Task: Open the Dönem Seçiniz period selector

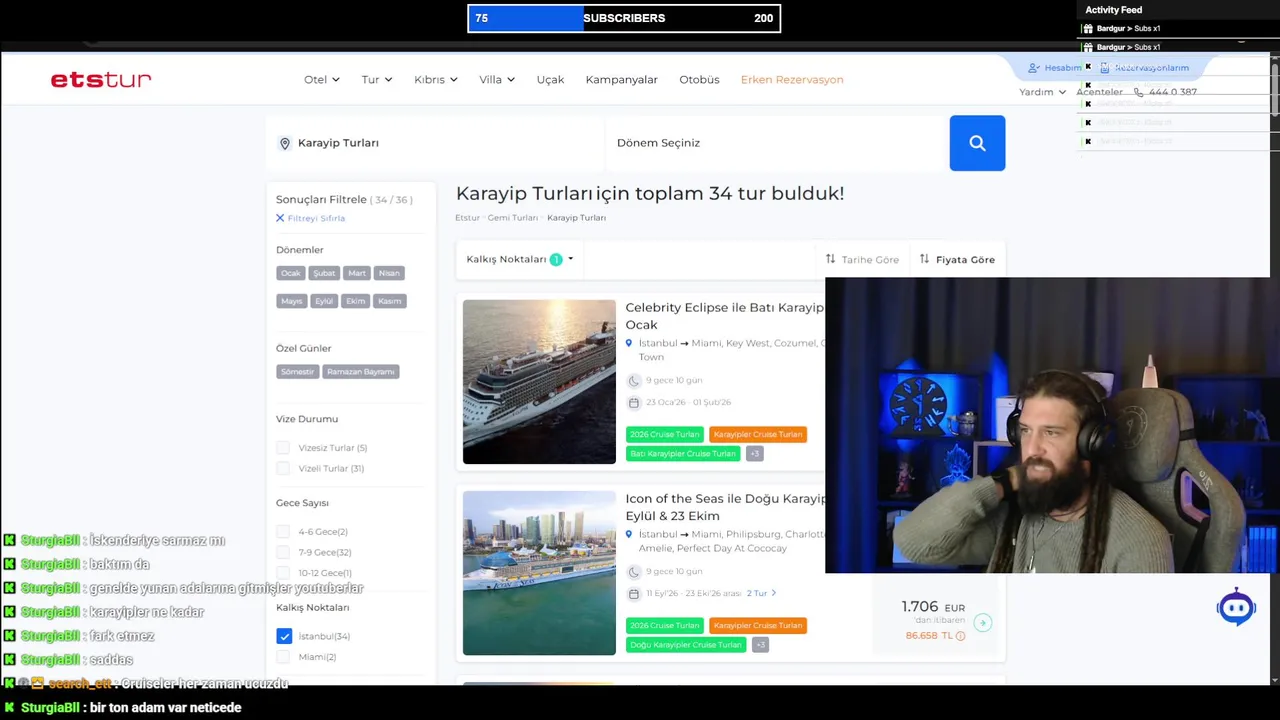Action: tap(778, 143)
